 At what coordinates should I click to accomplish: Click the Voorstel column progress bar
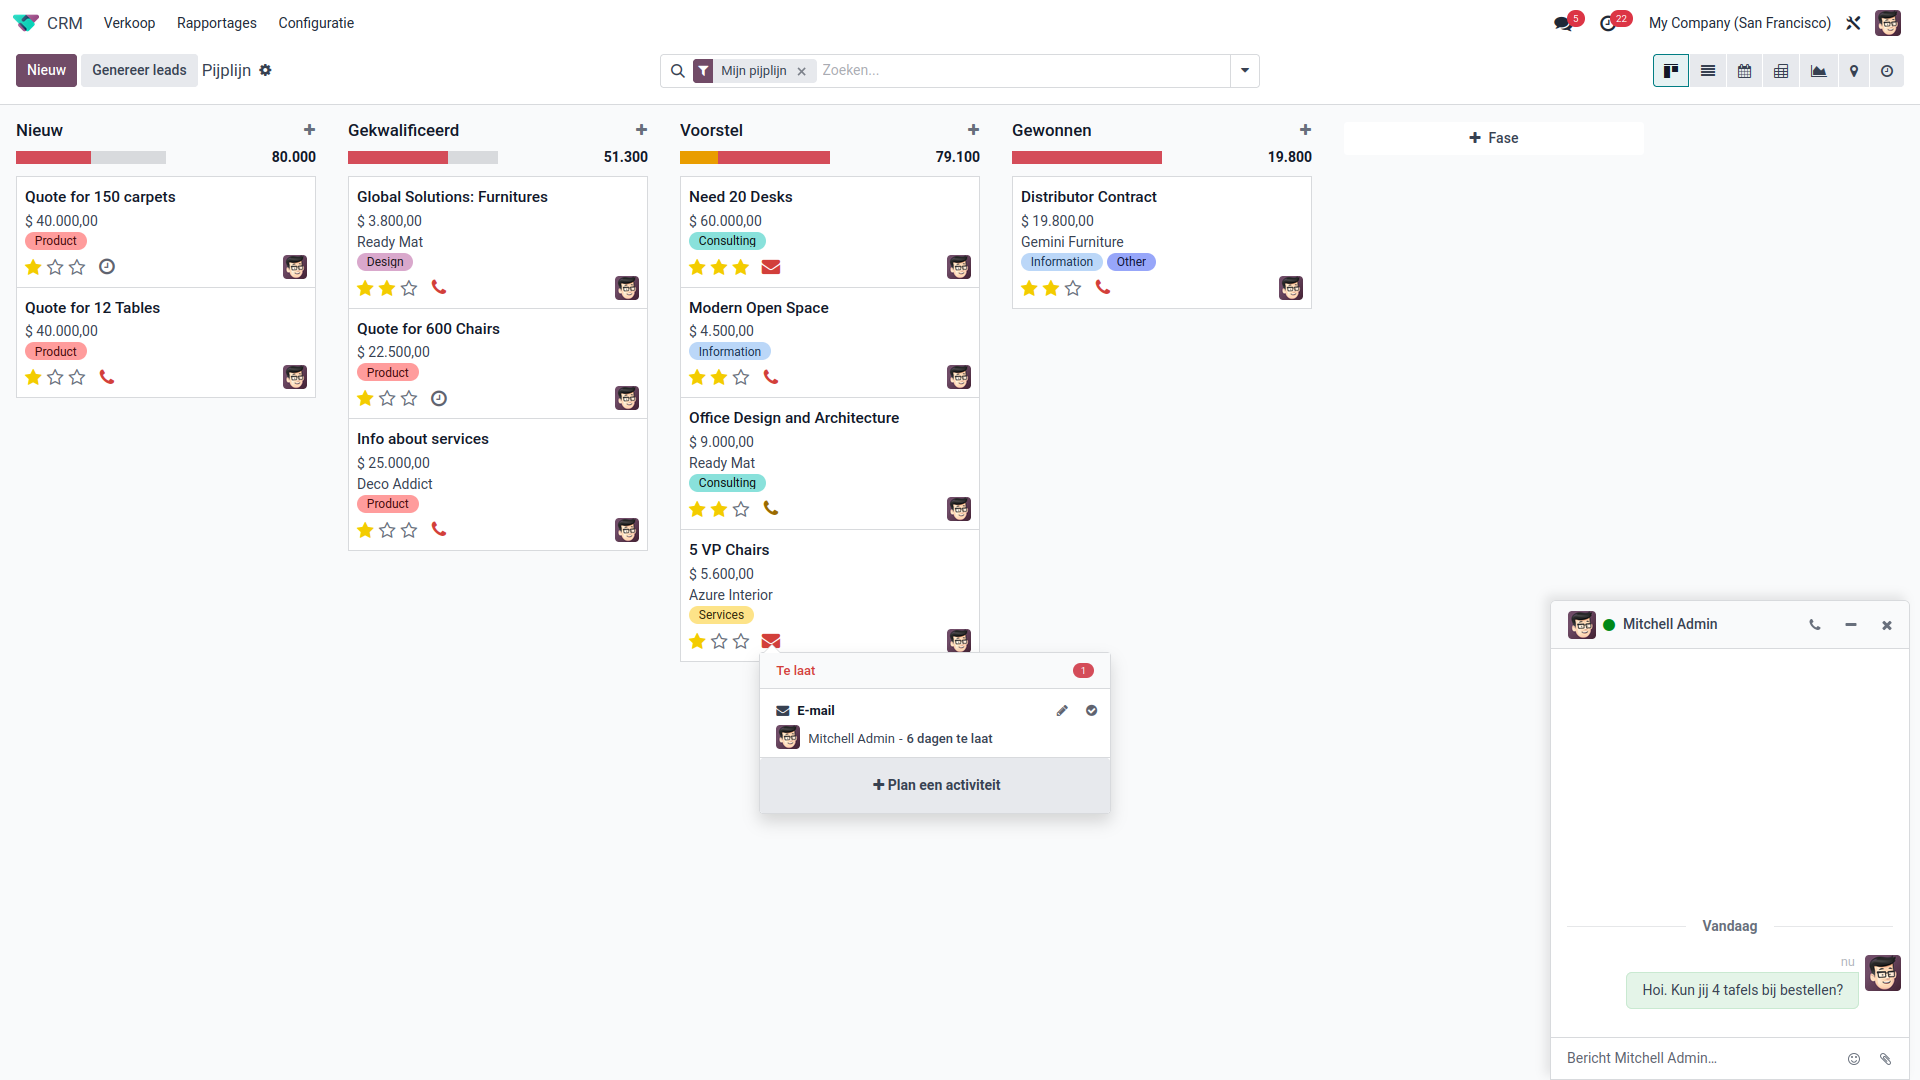755,158
